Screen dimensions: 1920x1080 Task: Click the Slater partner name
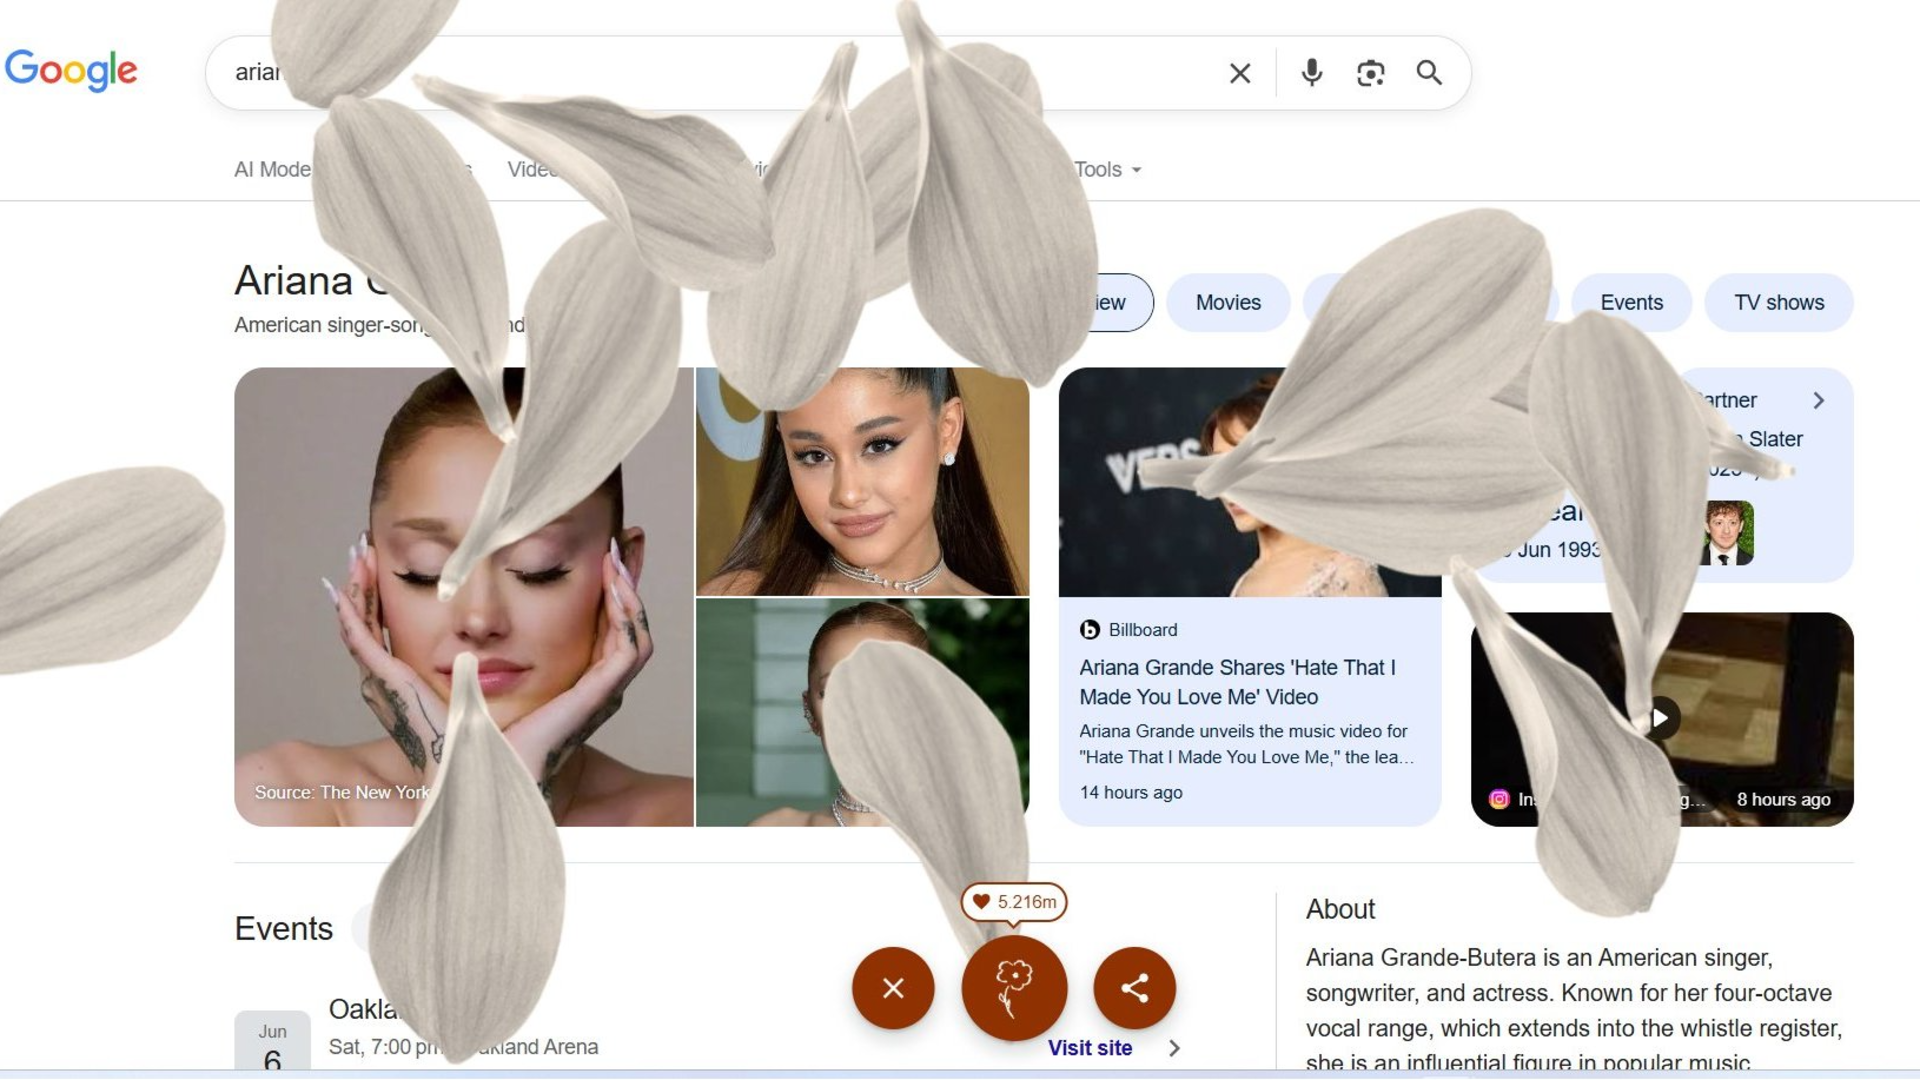click(1775, 439)
